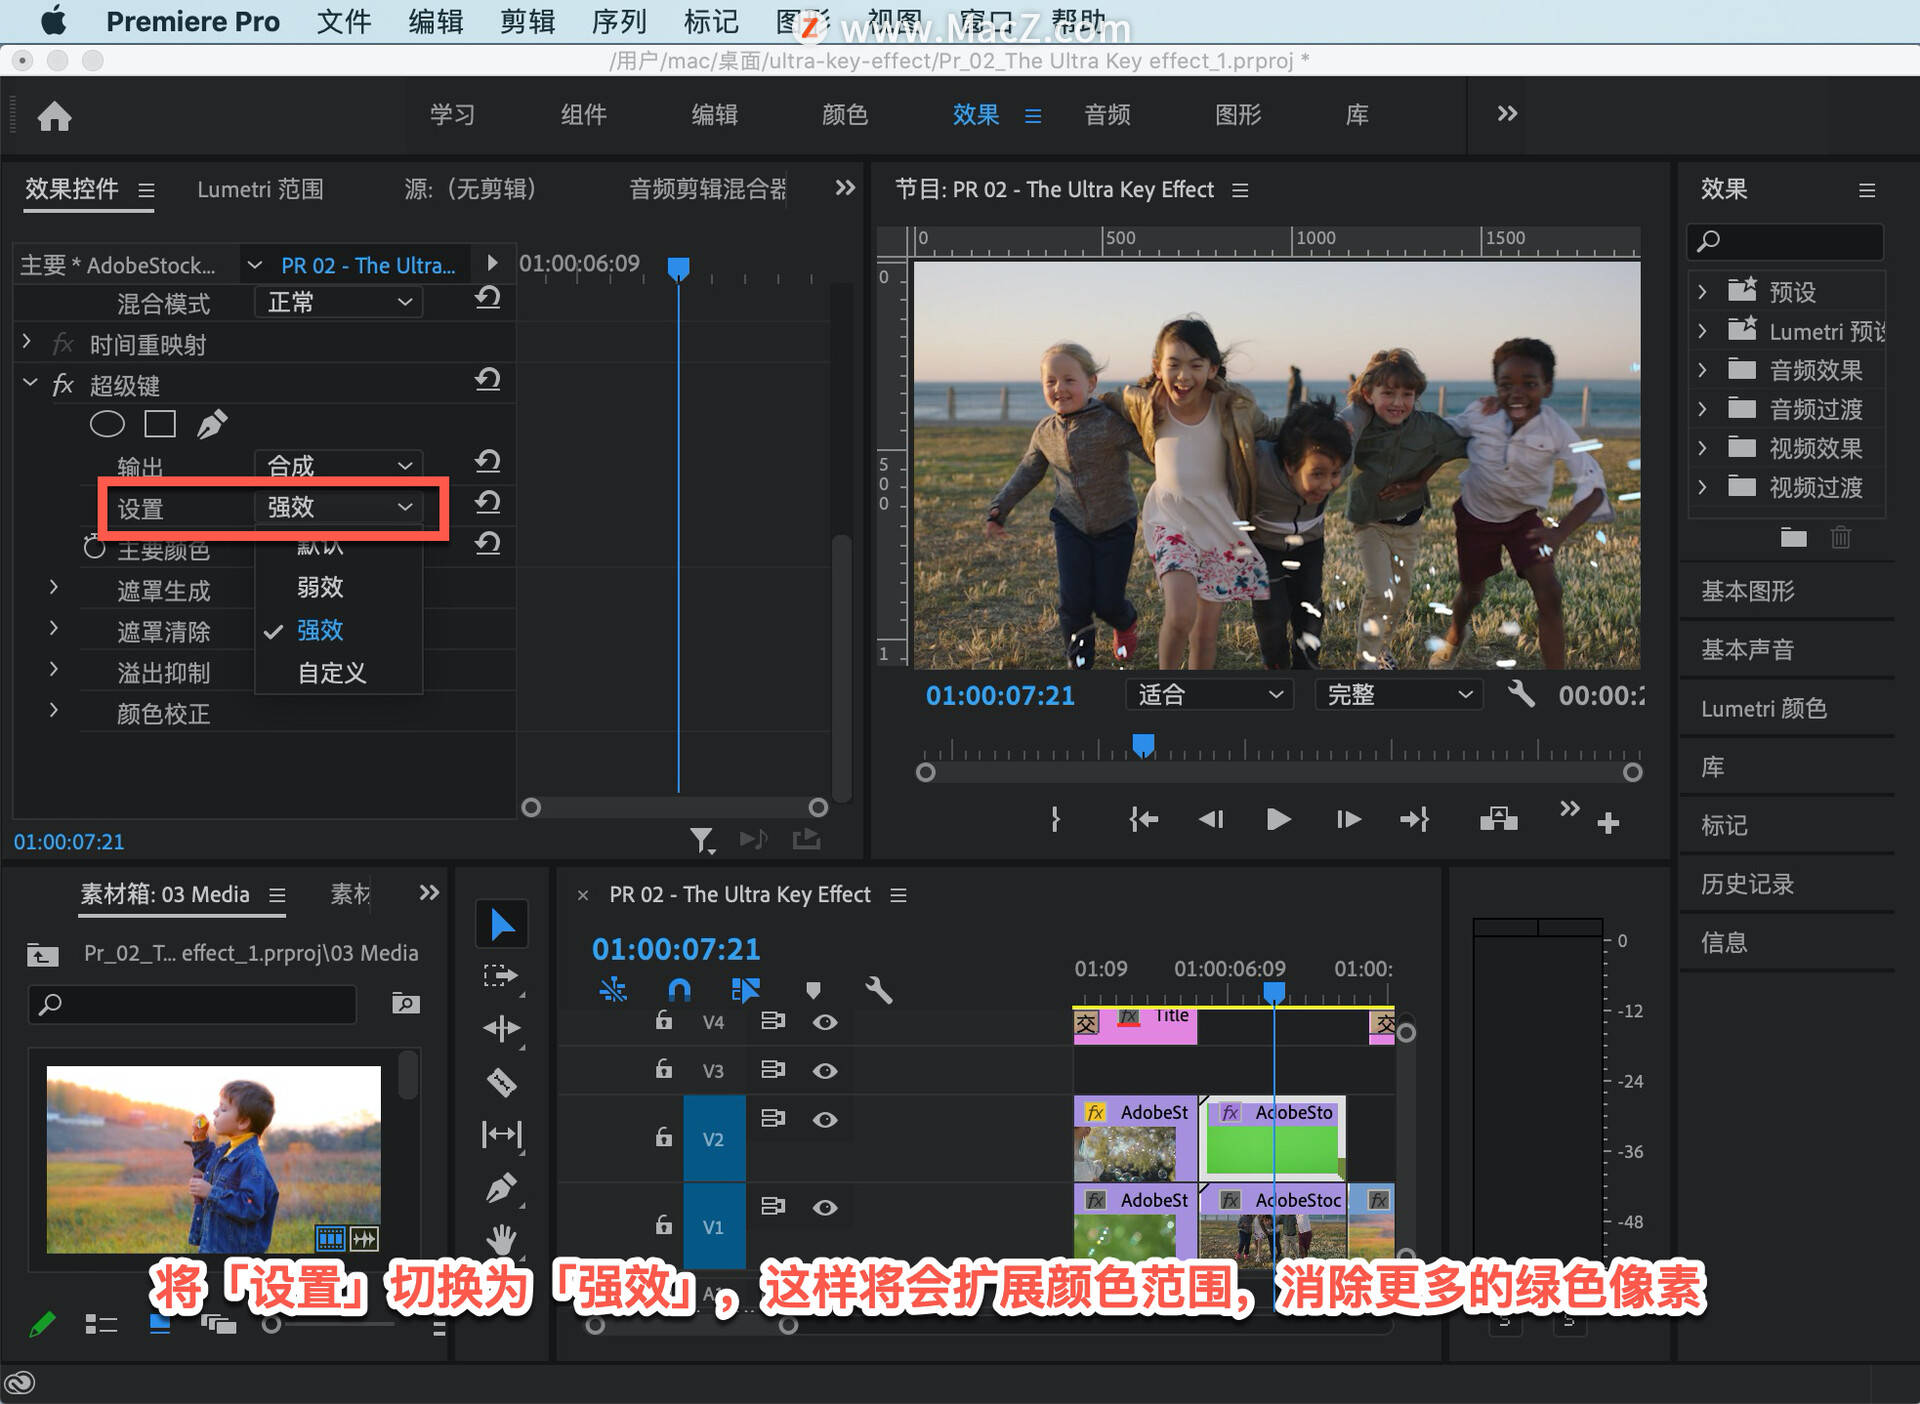
Task: Expand the 颜色校正 section
Action: click(x=54, y=711)
